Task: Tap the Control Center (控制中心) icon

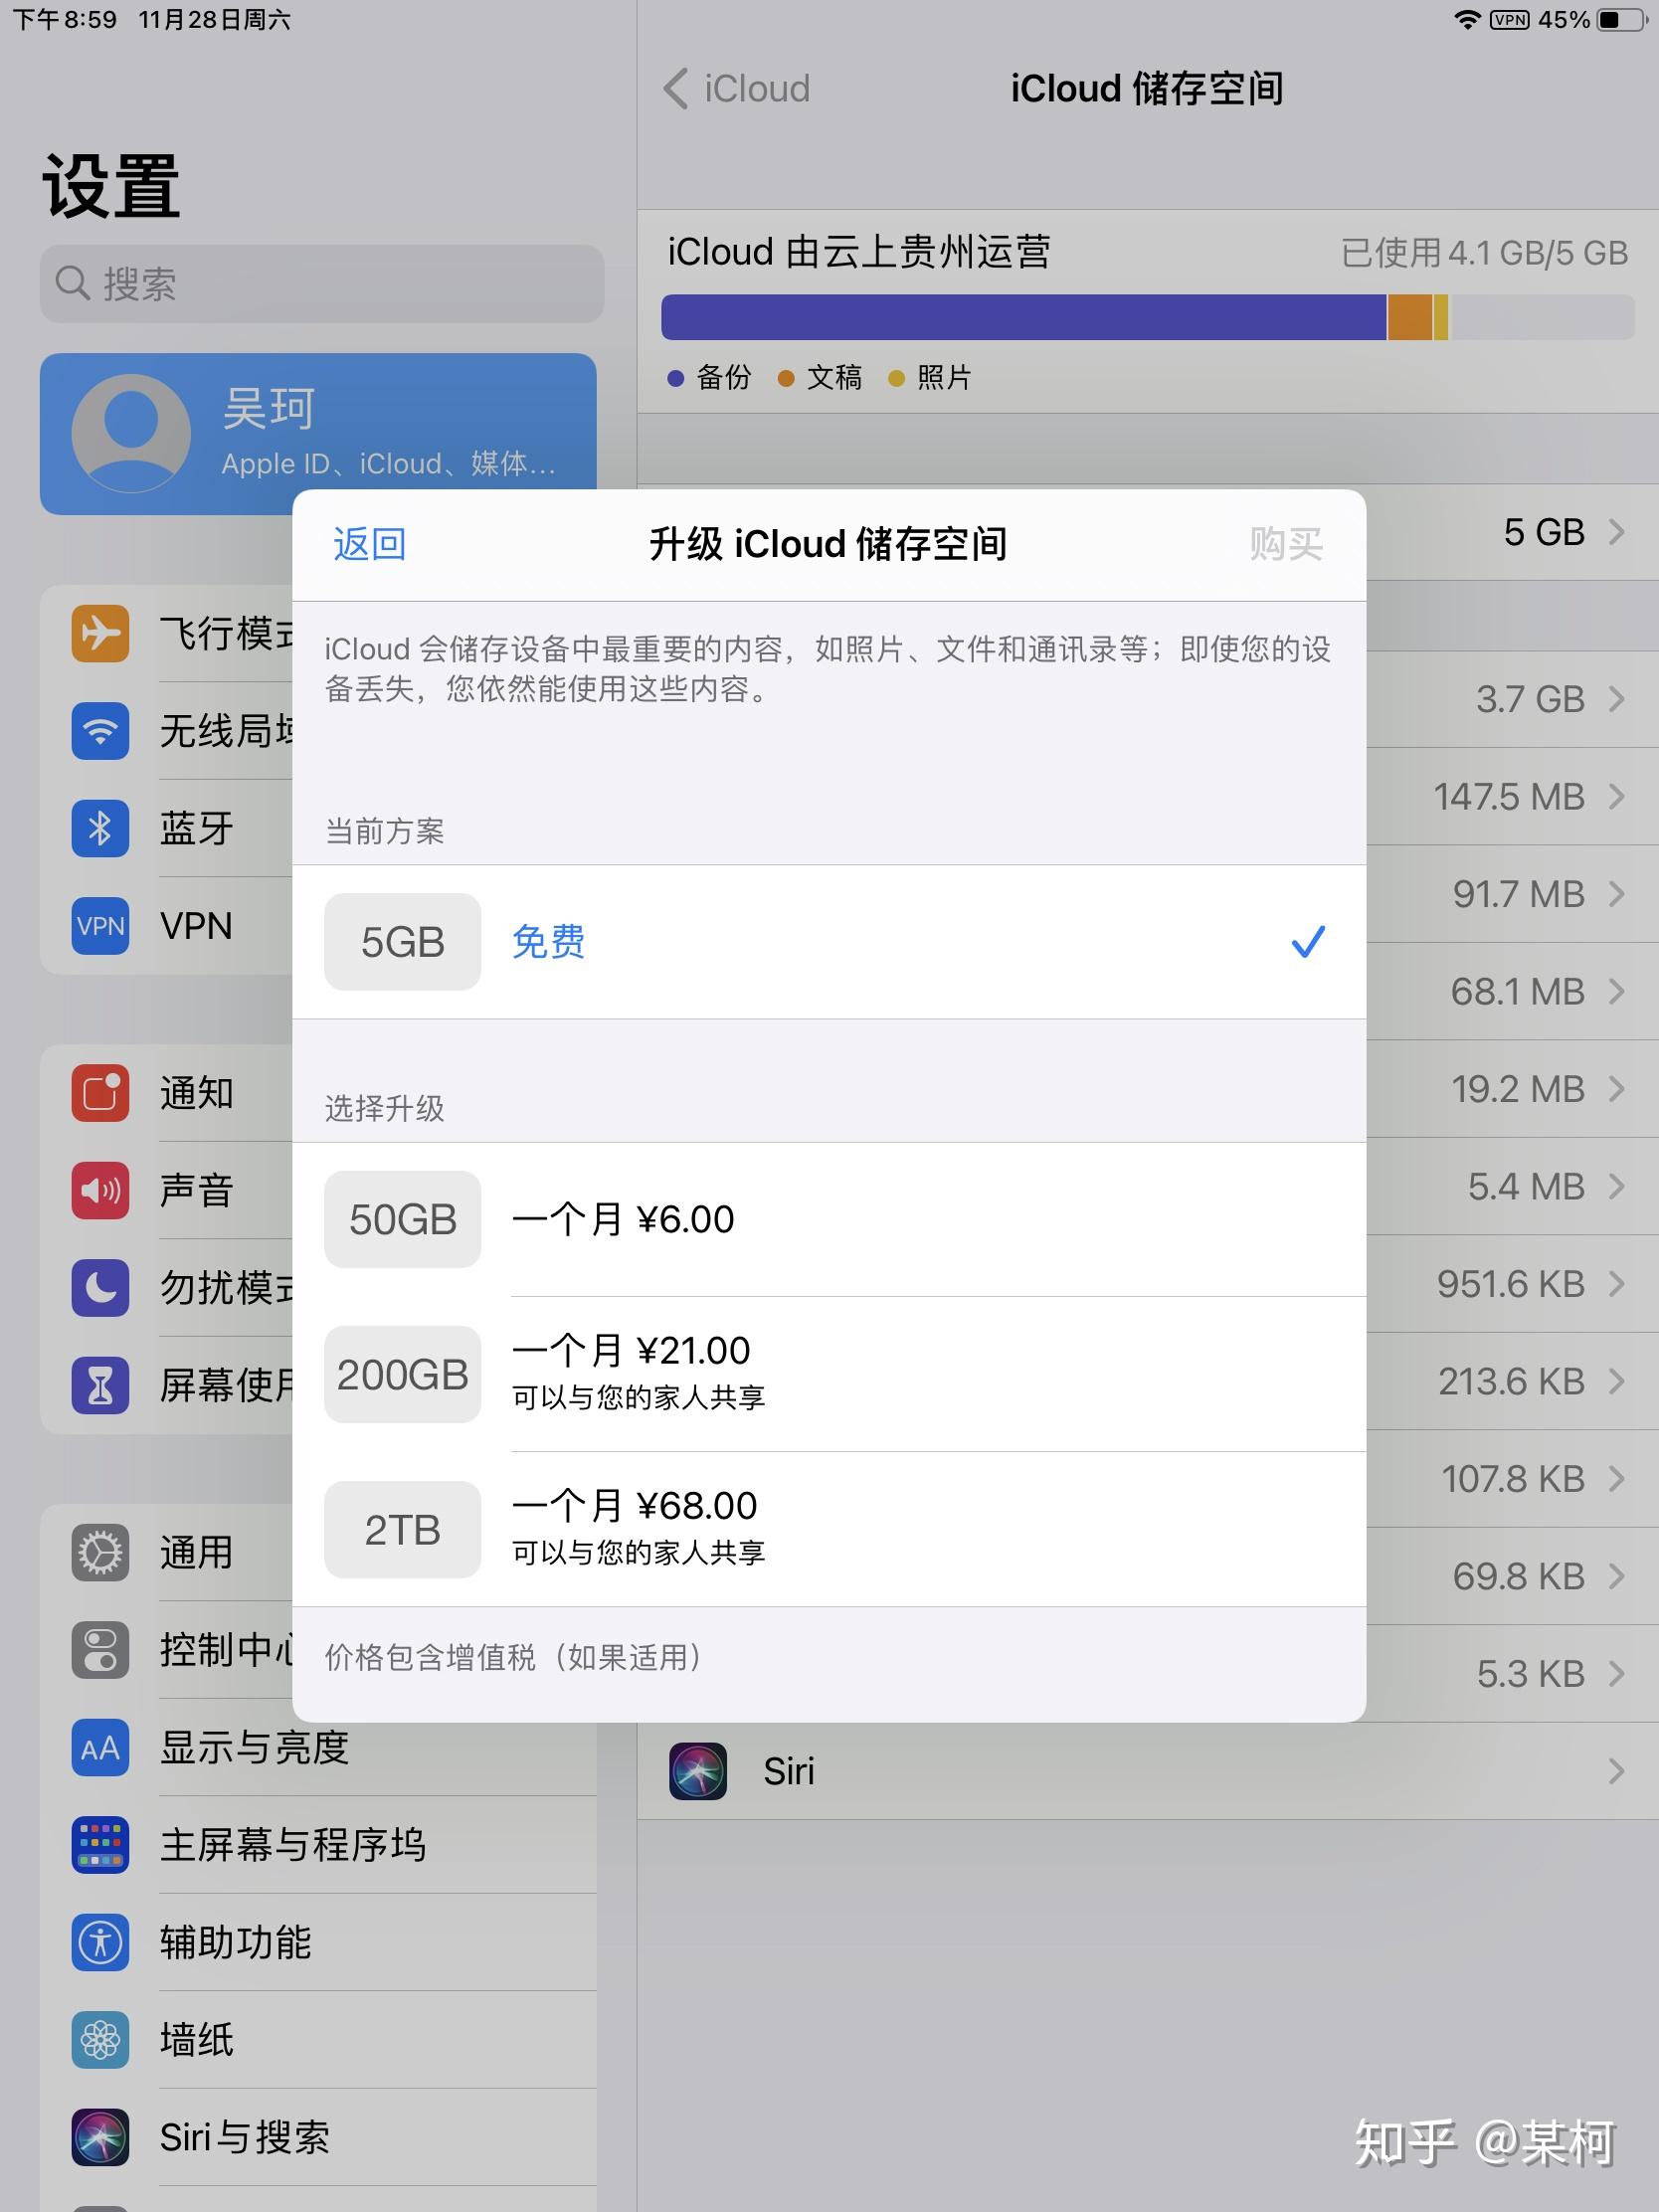Action: click(100, 1650)
